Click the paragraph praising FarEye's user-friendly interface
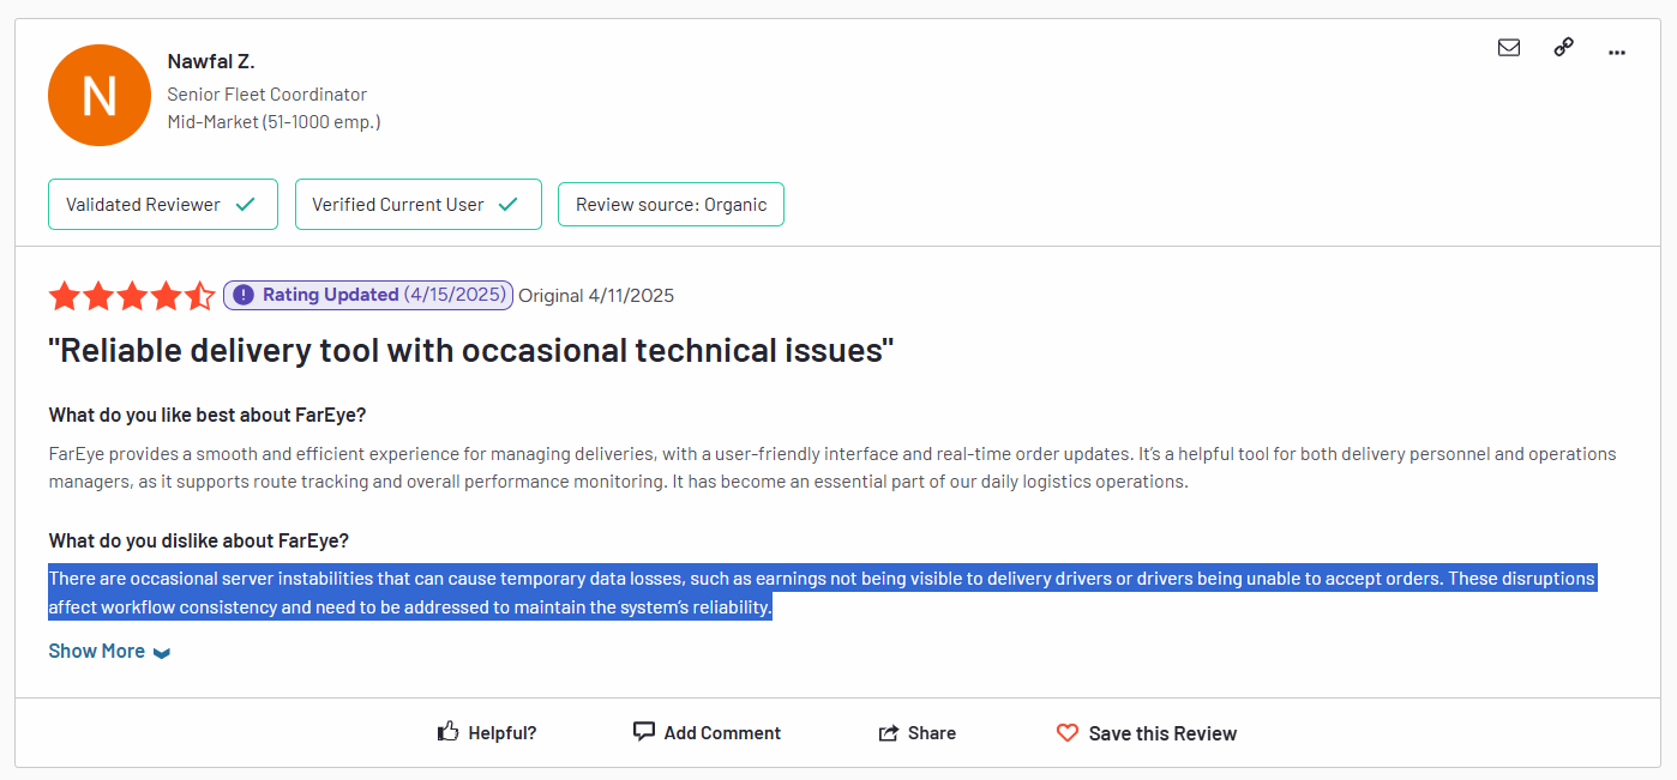Screen dimensions: 1677x780 coord(832,468)
